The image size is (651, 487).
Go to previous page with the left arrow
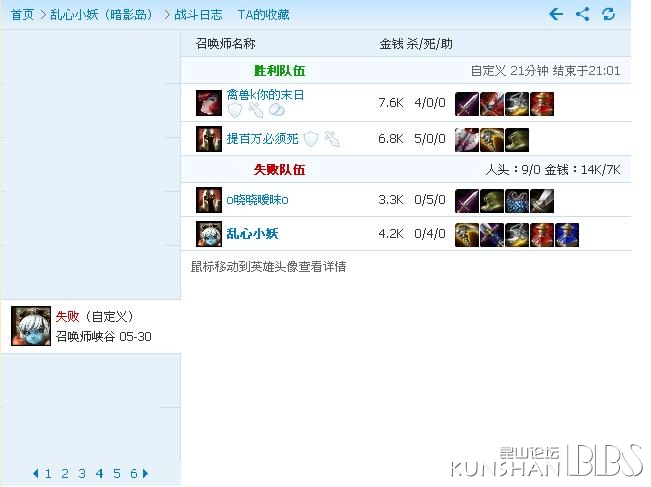tap(36, 473)
